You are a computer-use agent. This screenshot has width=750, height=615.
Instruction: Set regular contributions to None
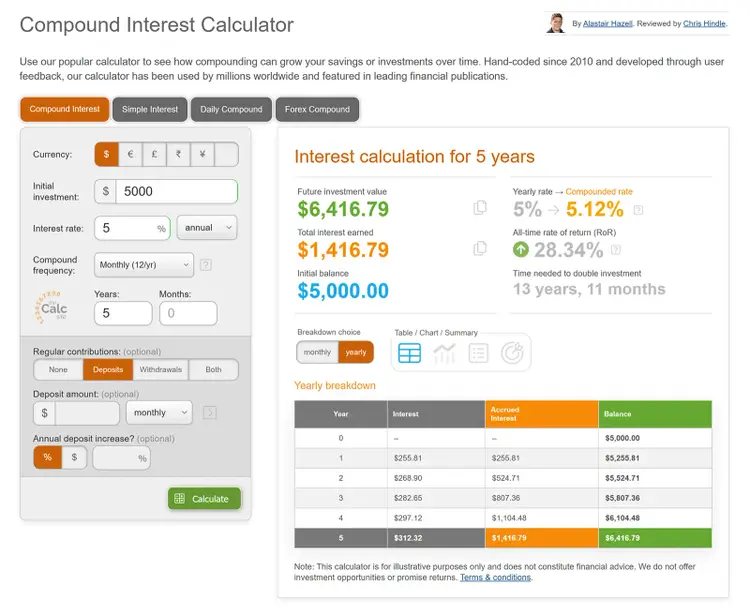point(58,370)
